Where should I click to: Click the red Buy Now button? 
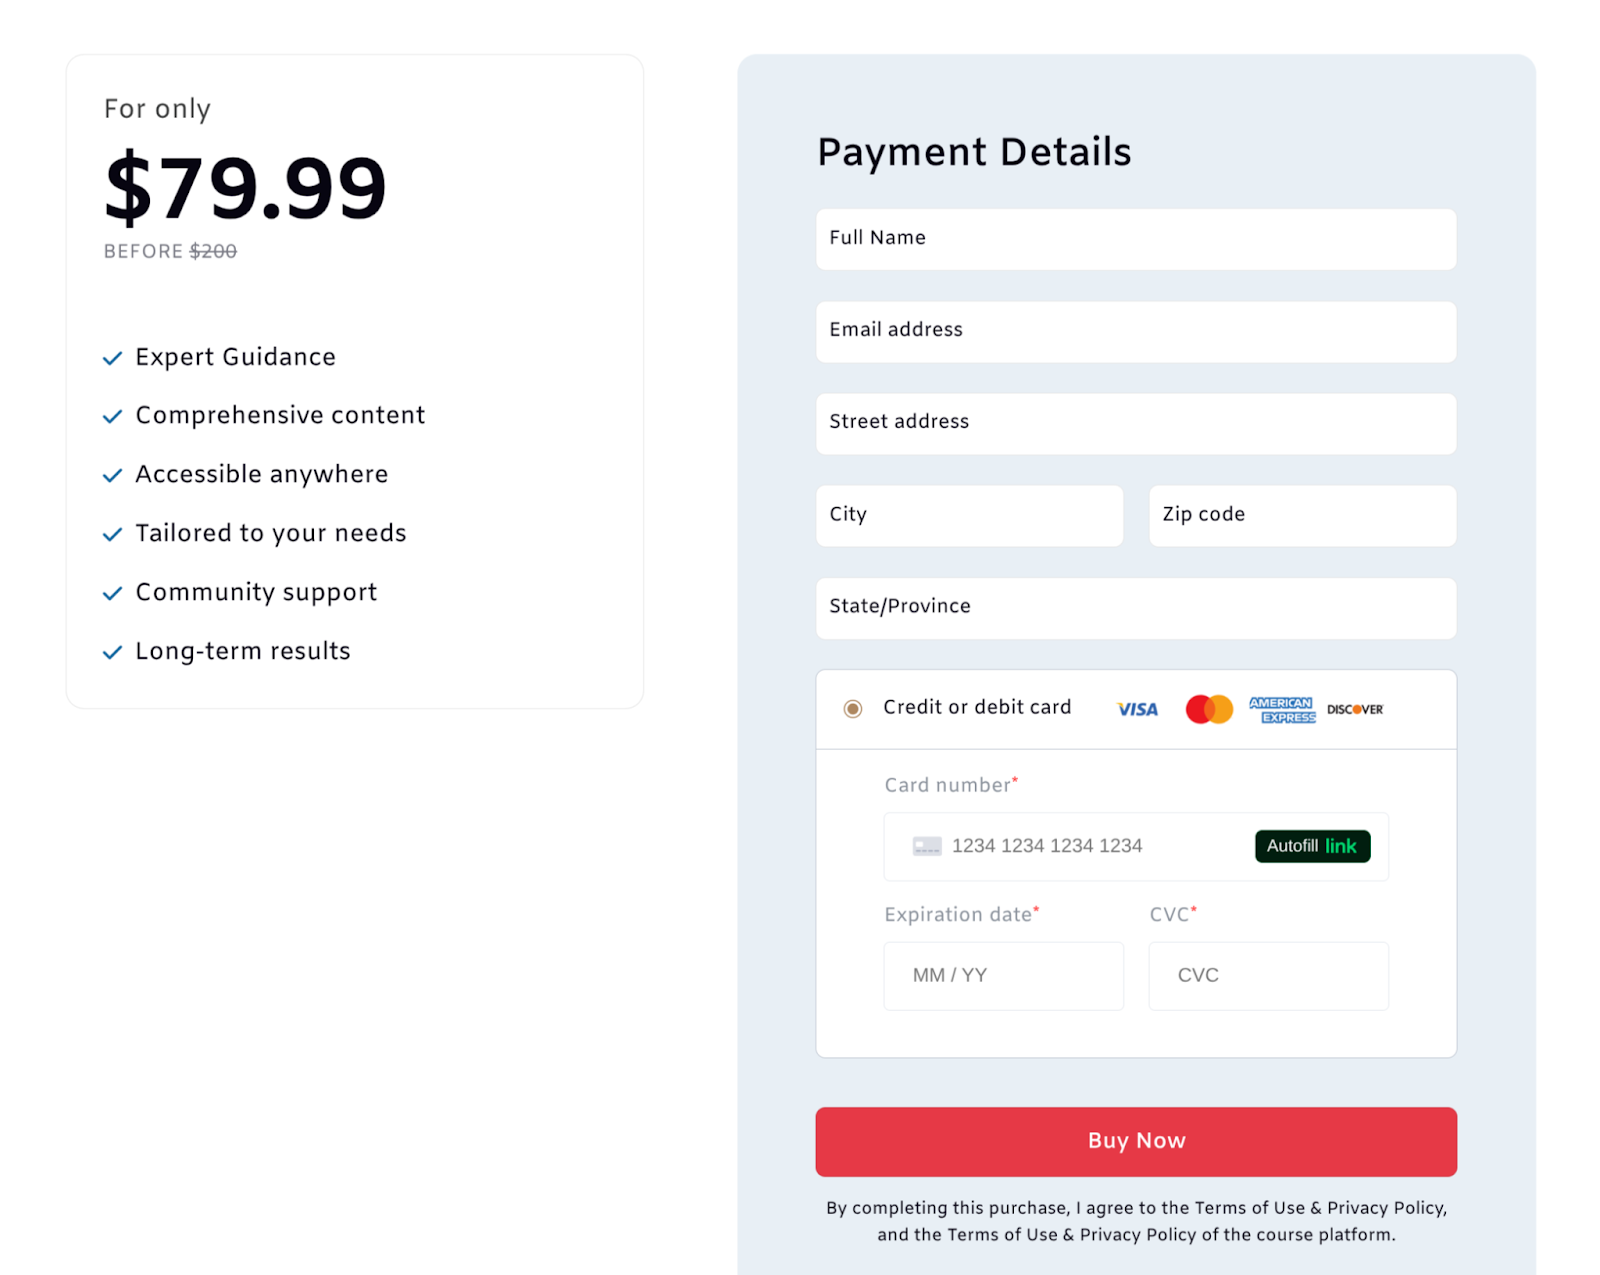[1136, 1141]
